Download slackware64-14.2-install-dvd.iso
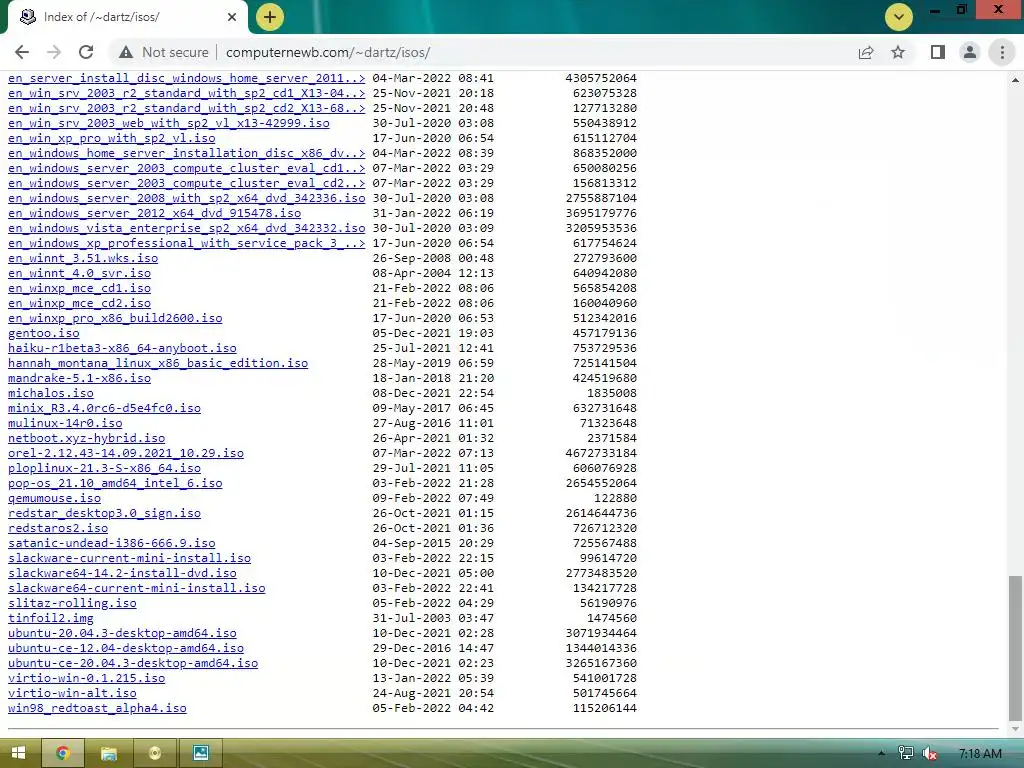 point(122,573)
